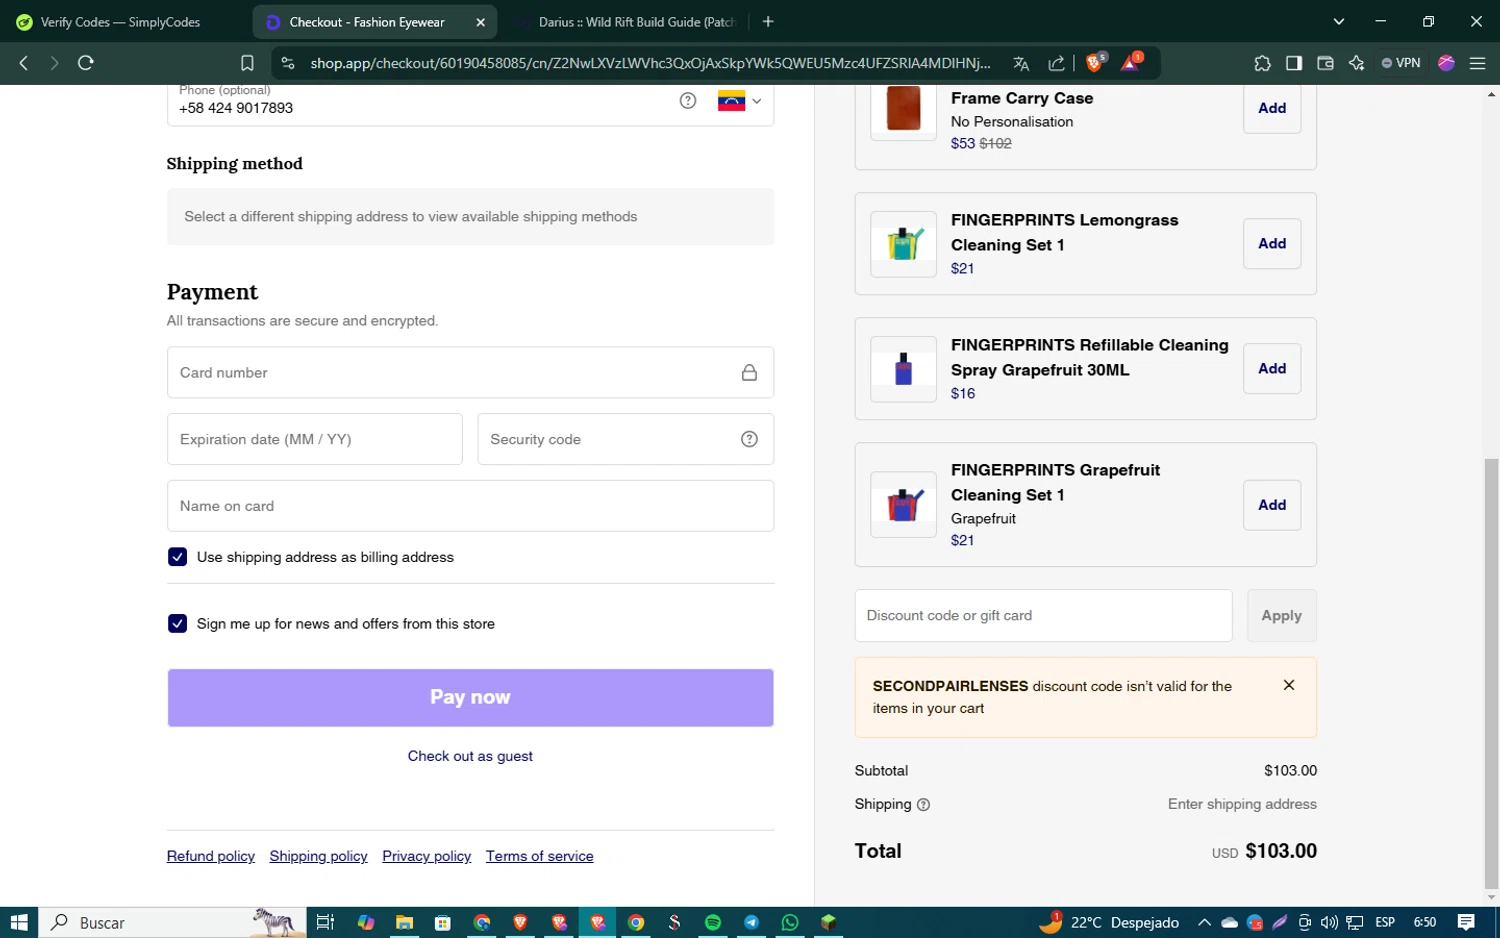1500x938 pixels.
Task: Open the Shipping policy link
Action: pos(318,856)
